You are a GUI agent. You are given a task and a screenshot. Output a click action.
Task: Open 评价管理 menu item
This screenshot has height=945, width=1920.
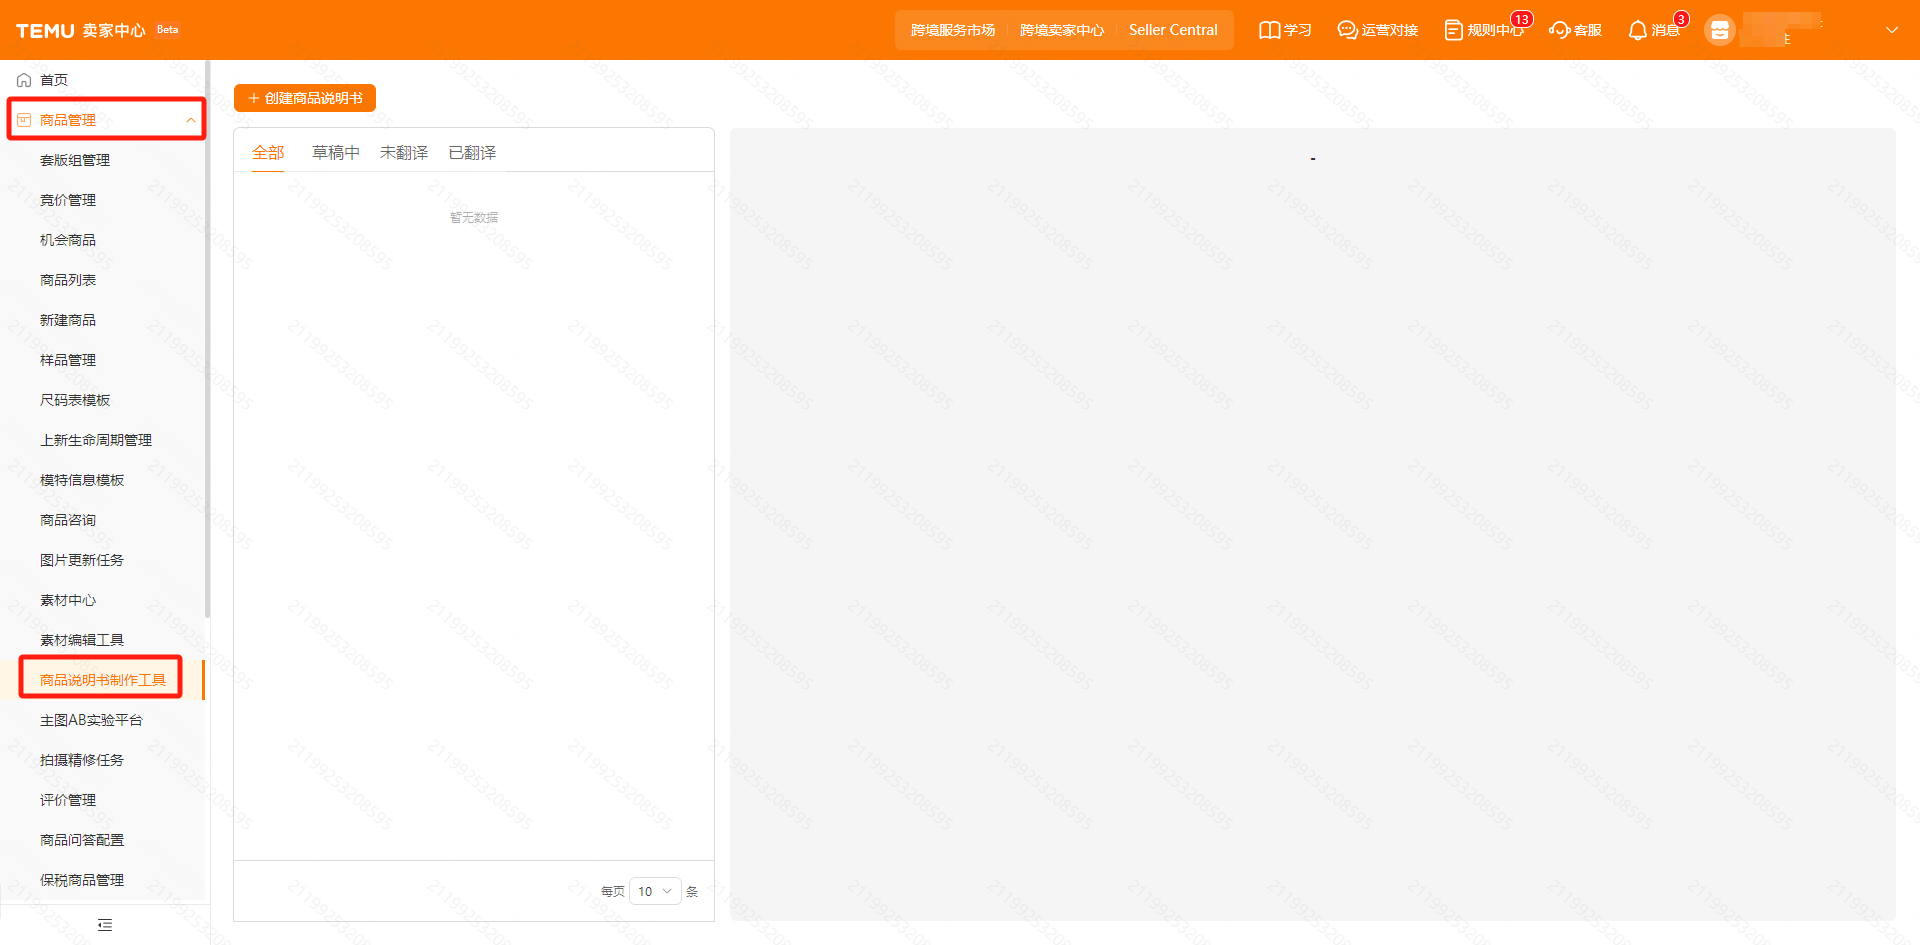point(68,800)
